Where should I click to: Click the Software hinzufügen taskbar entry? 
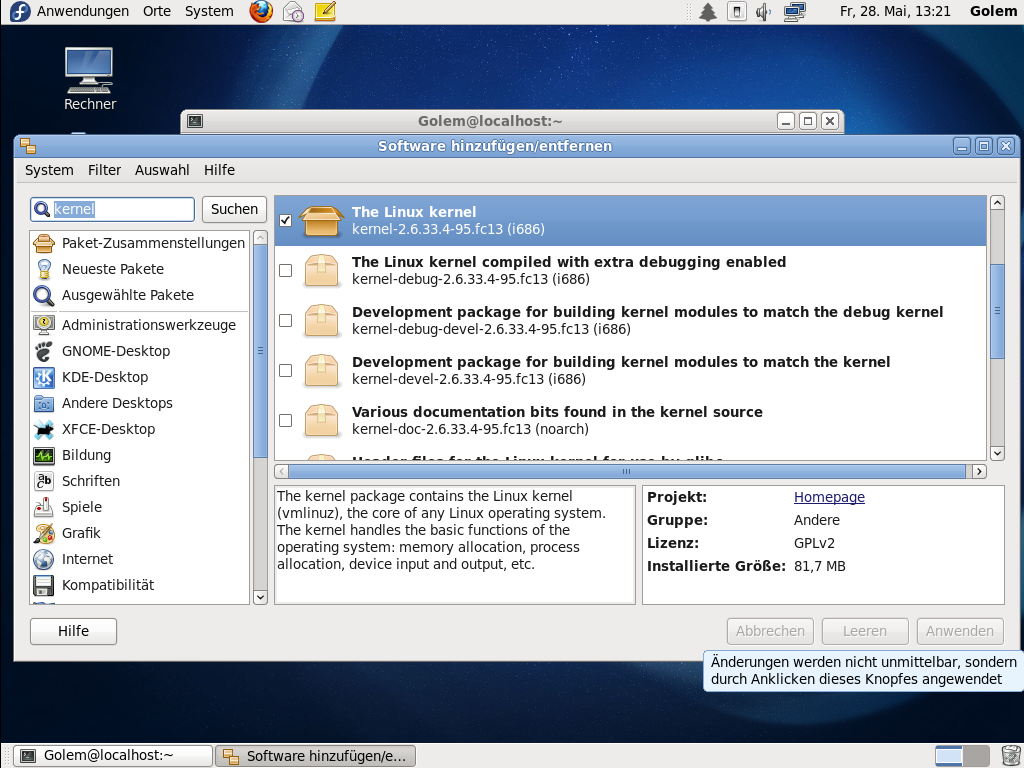pos(315,756)
